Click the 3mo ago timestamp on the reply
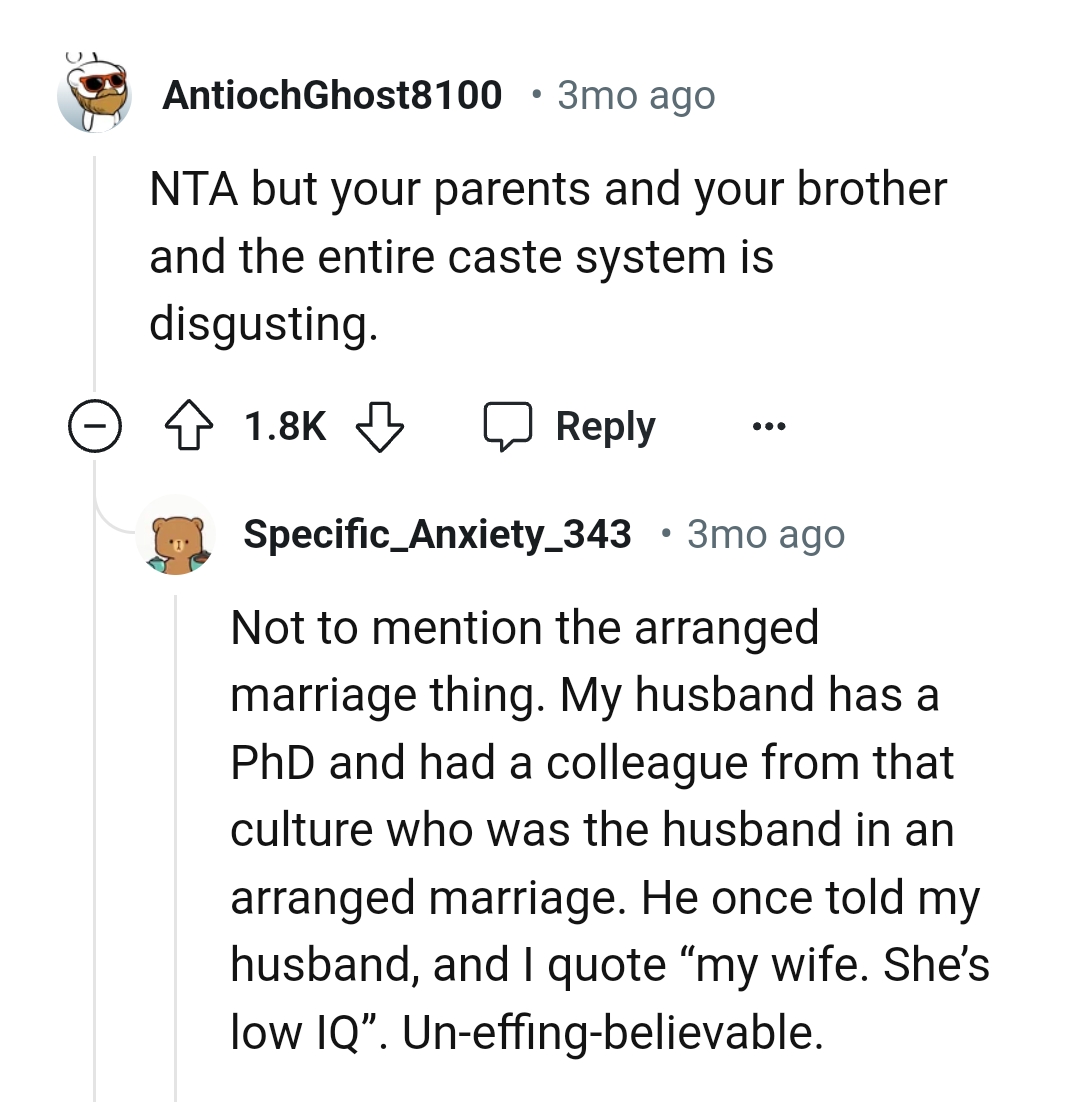The width and height of the screenshot is (1080, 1102). (x=765, y=534)
